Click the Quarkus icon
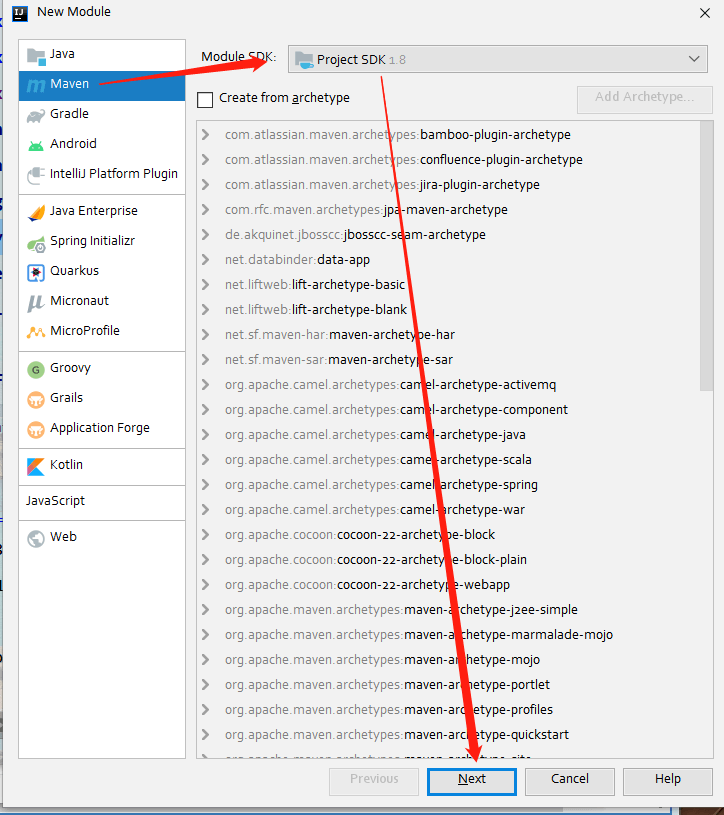The width and height of the screenshot is (724, 815). coord(36,272)
